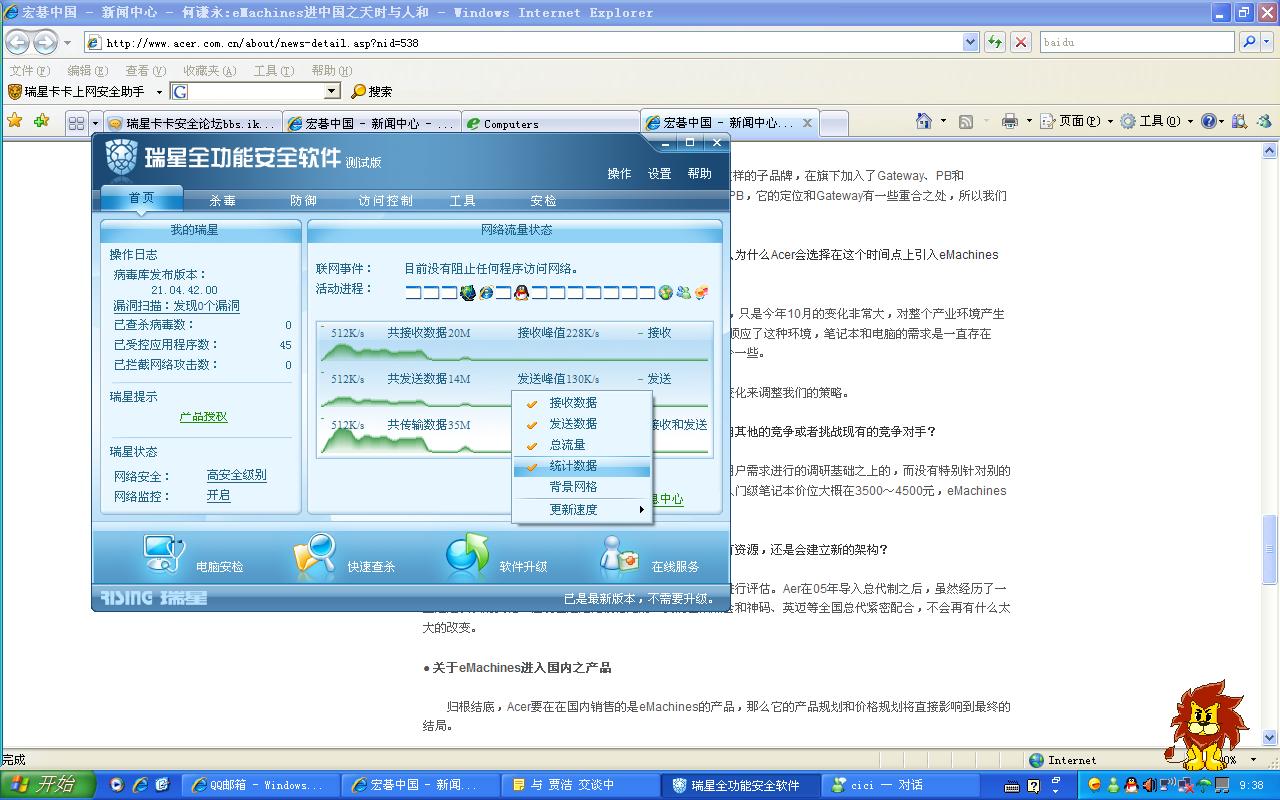Click the IE Home icon

click(x=924, y=121)
